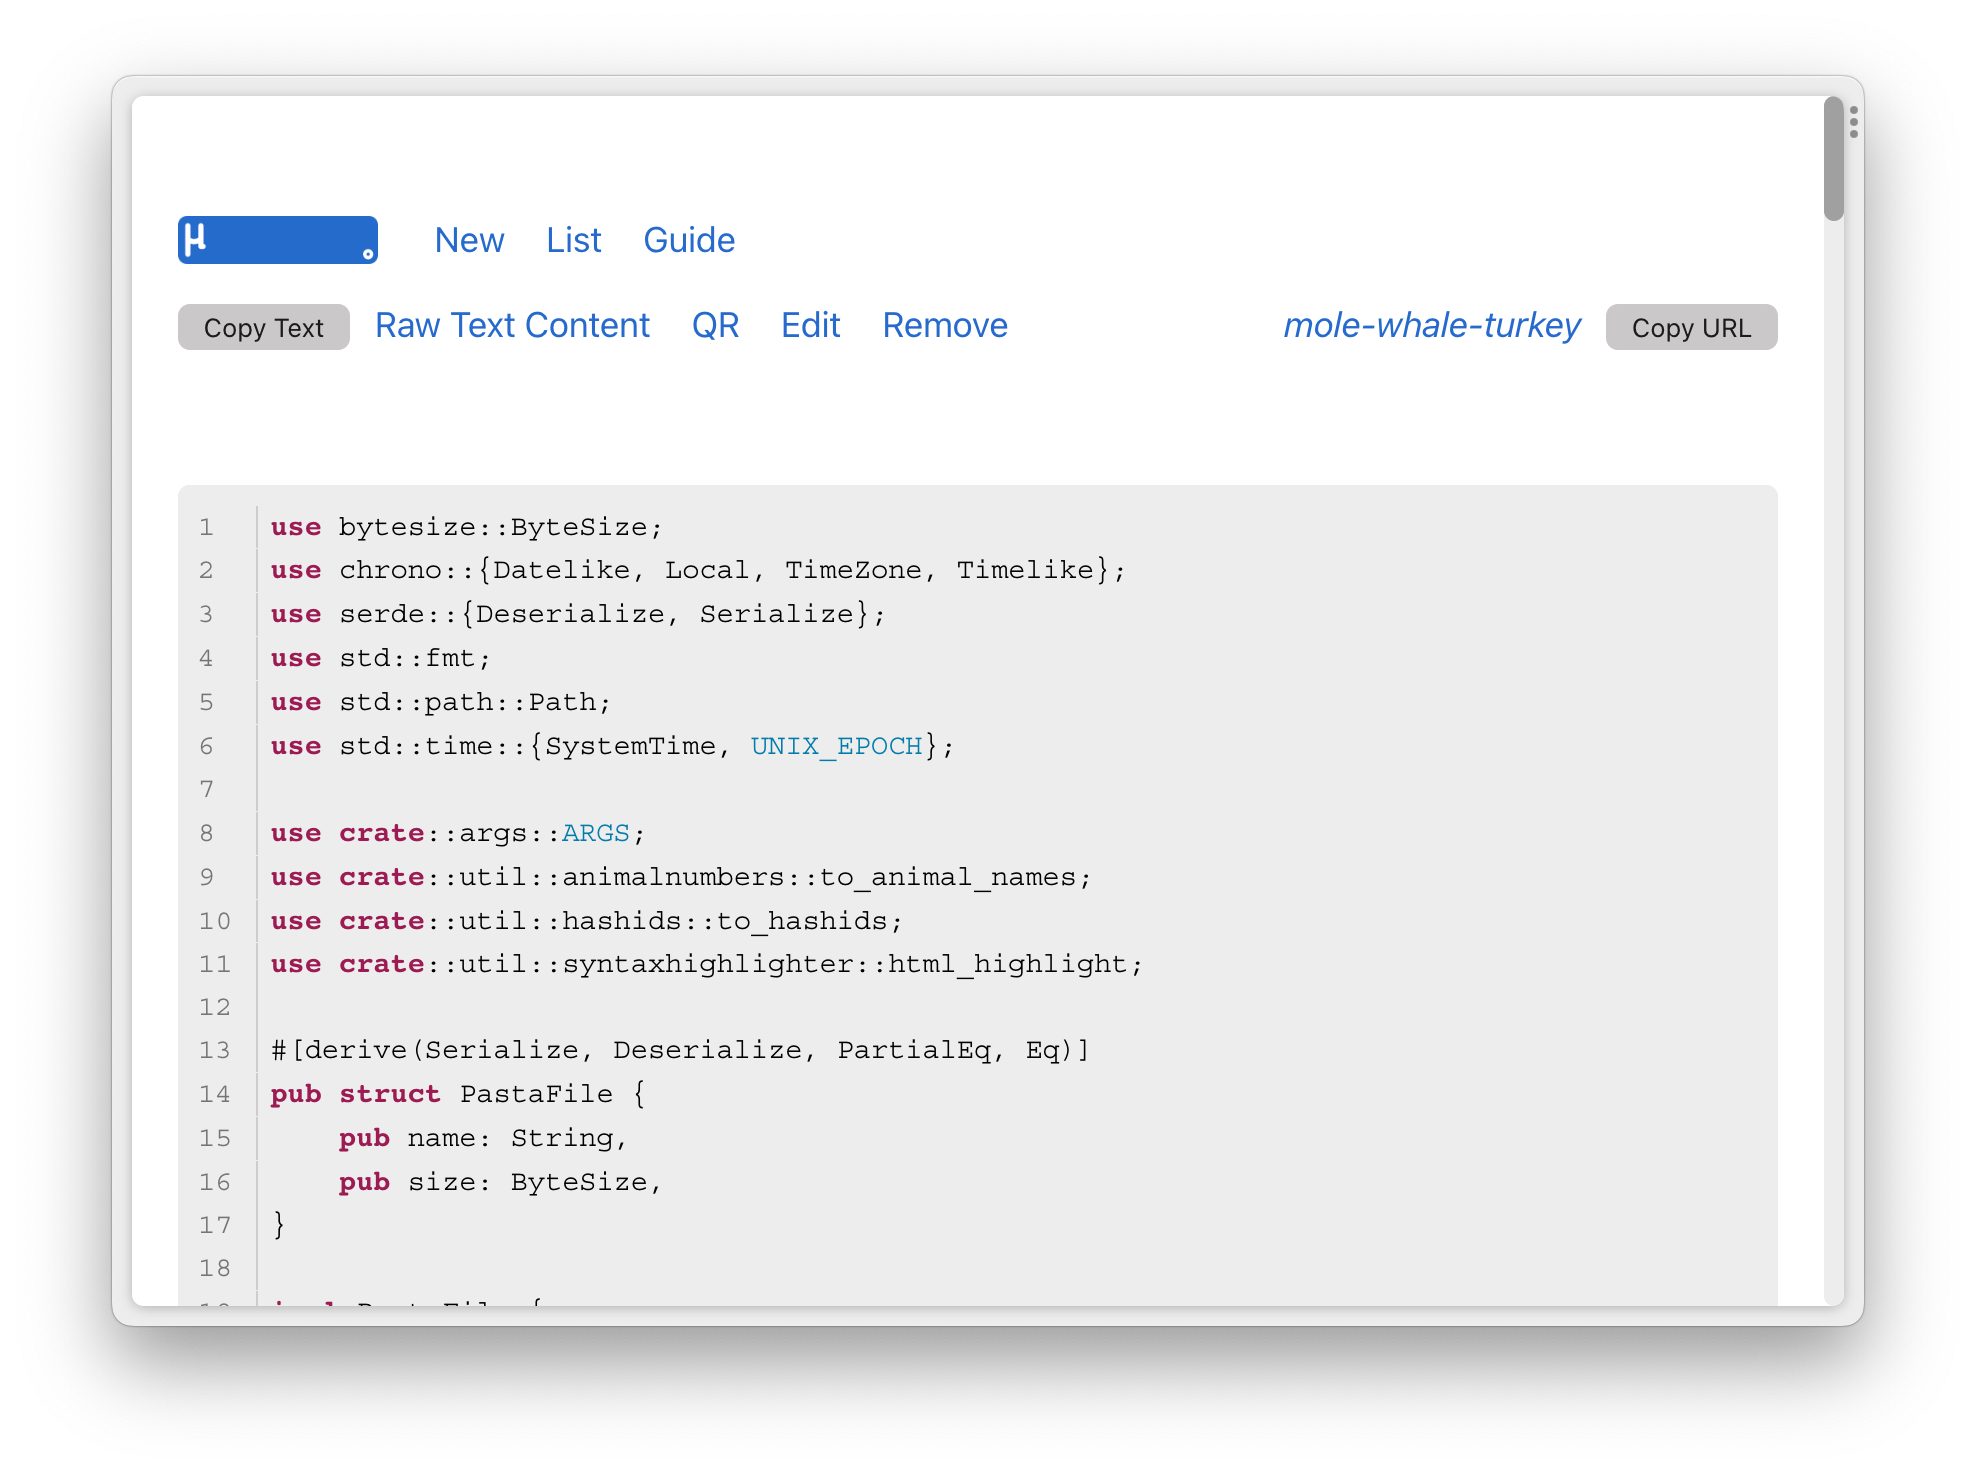Click the UNIX_EPOCH constant text
The height and width of the screenshot is (1474, 1976).
tap(836, 746)
